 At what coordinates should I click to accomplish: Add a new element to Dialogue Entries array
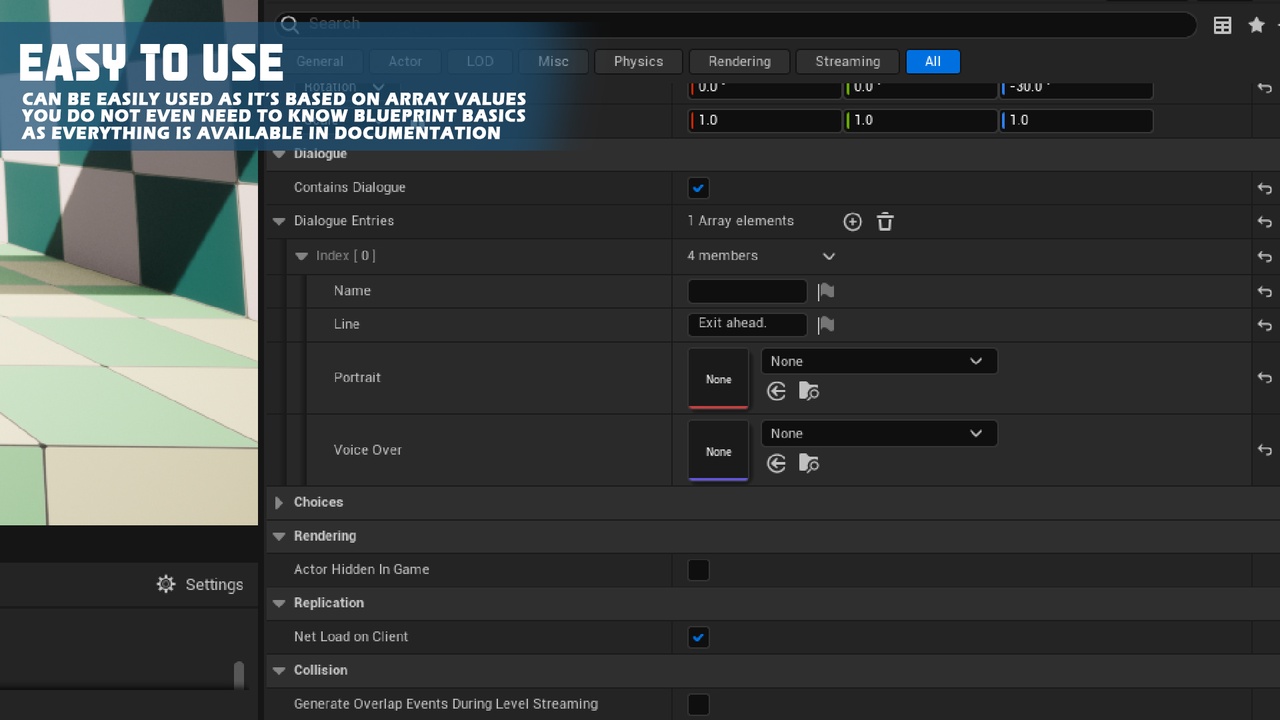[852, 221]
